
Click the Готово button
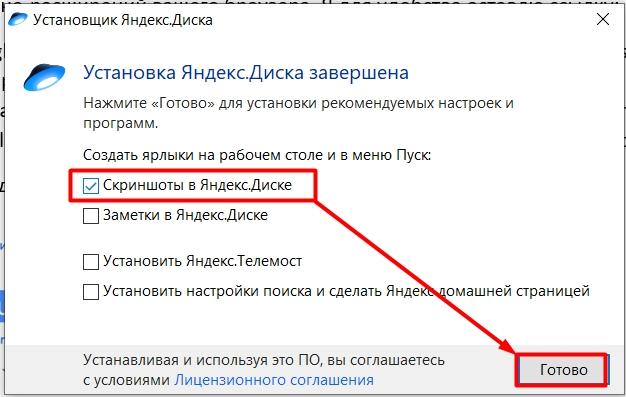tap(563, 370)
